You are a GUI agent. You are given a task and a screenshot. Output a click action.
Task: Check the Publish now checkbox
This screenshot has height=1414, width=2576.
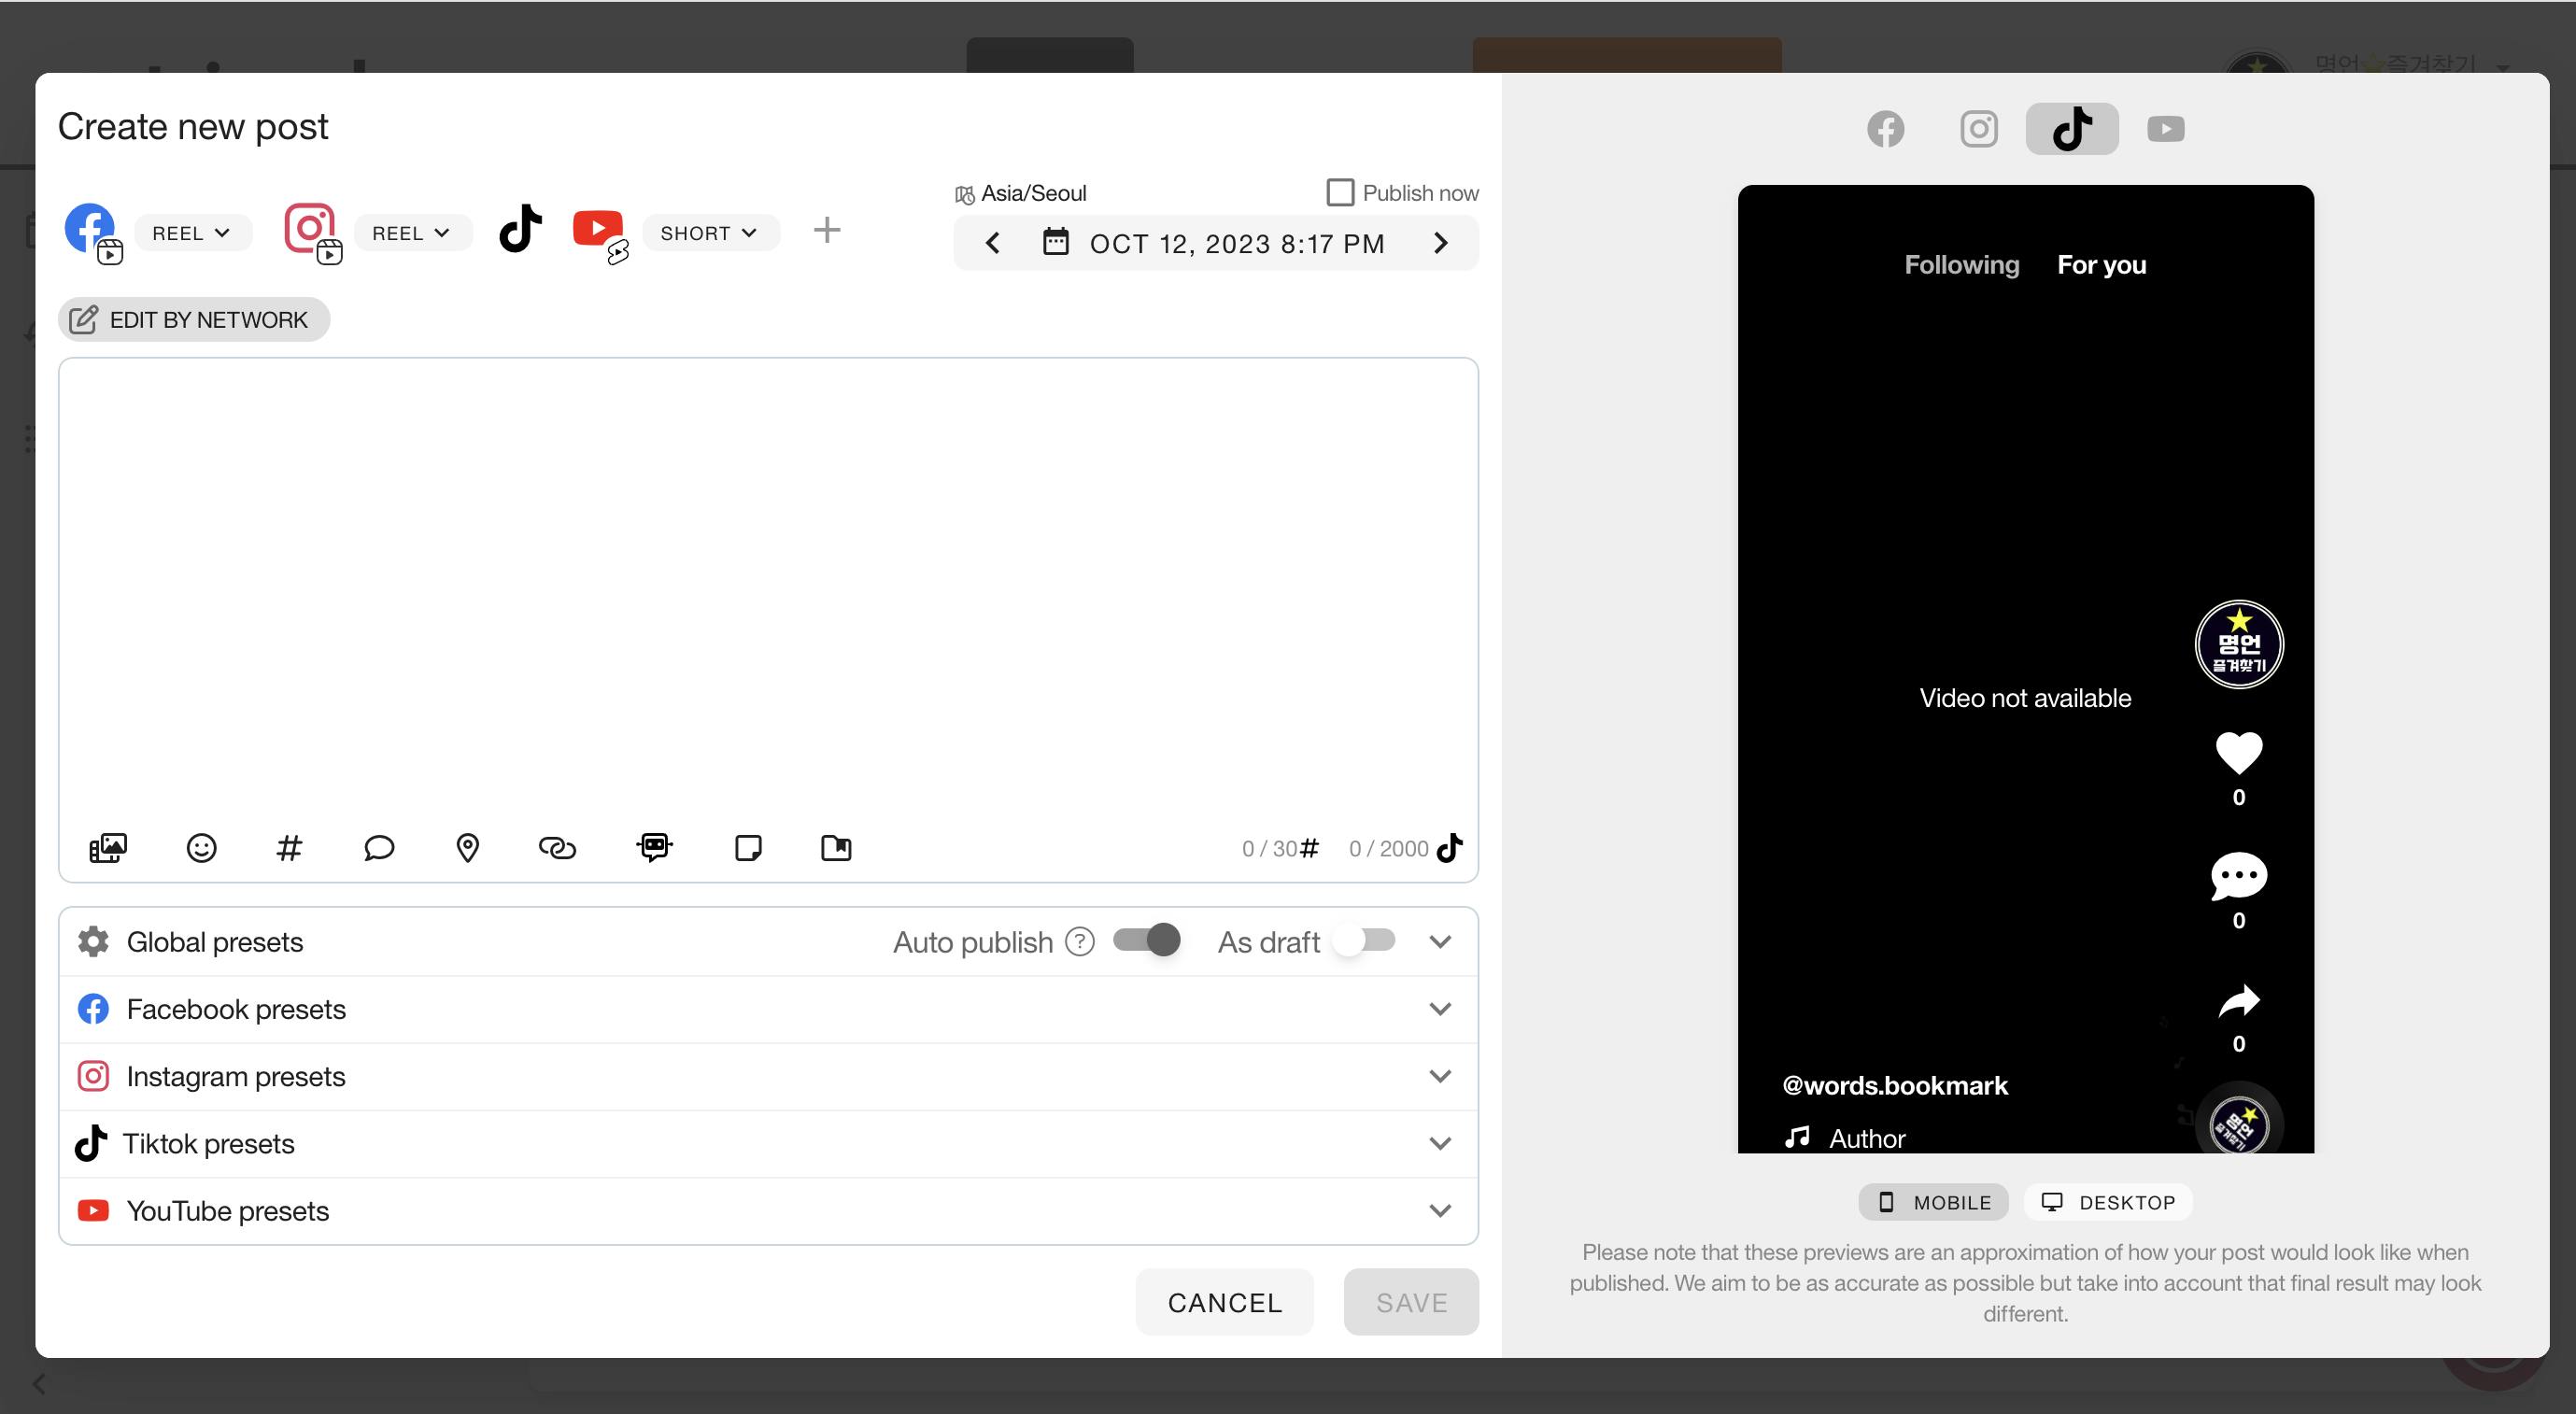pyautogui.click(x=1339, y=192)
